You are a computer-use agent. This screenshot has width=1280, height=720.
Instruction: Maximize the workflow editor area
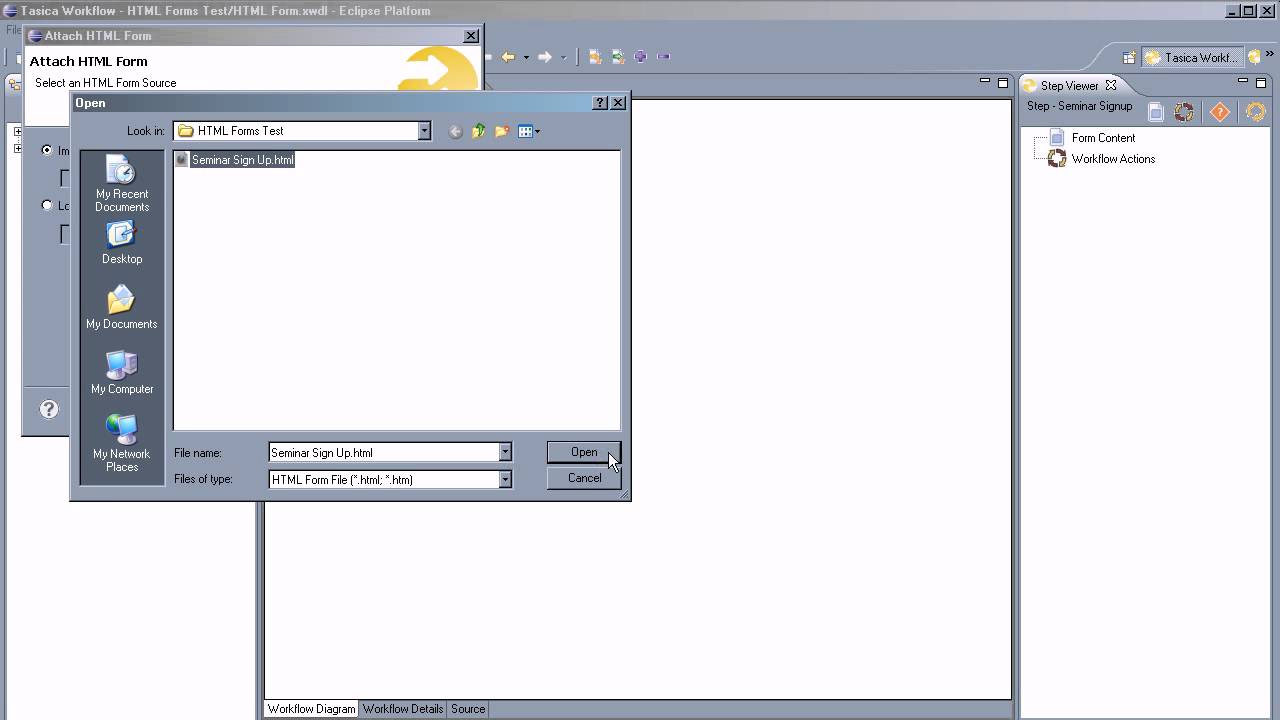(1003, 83)
